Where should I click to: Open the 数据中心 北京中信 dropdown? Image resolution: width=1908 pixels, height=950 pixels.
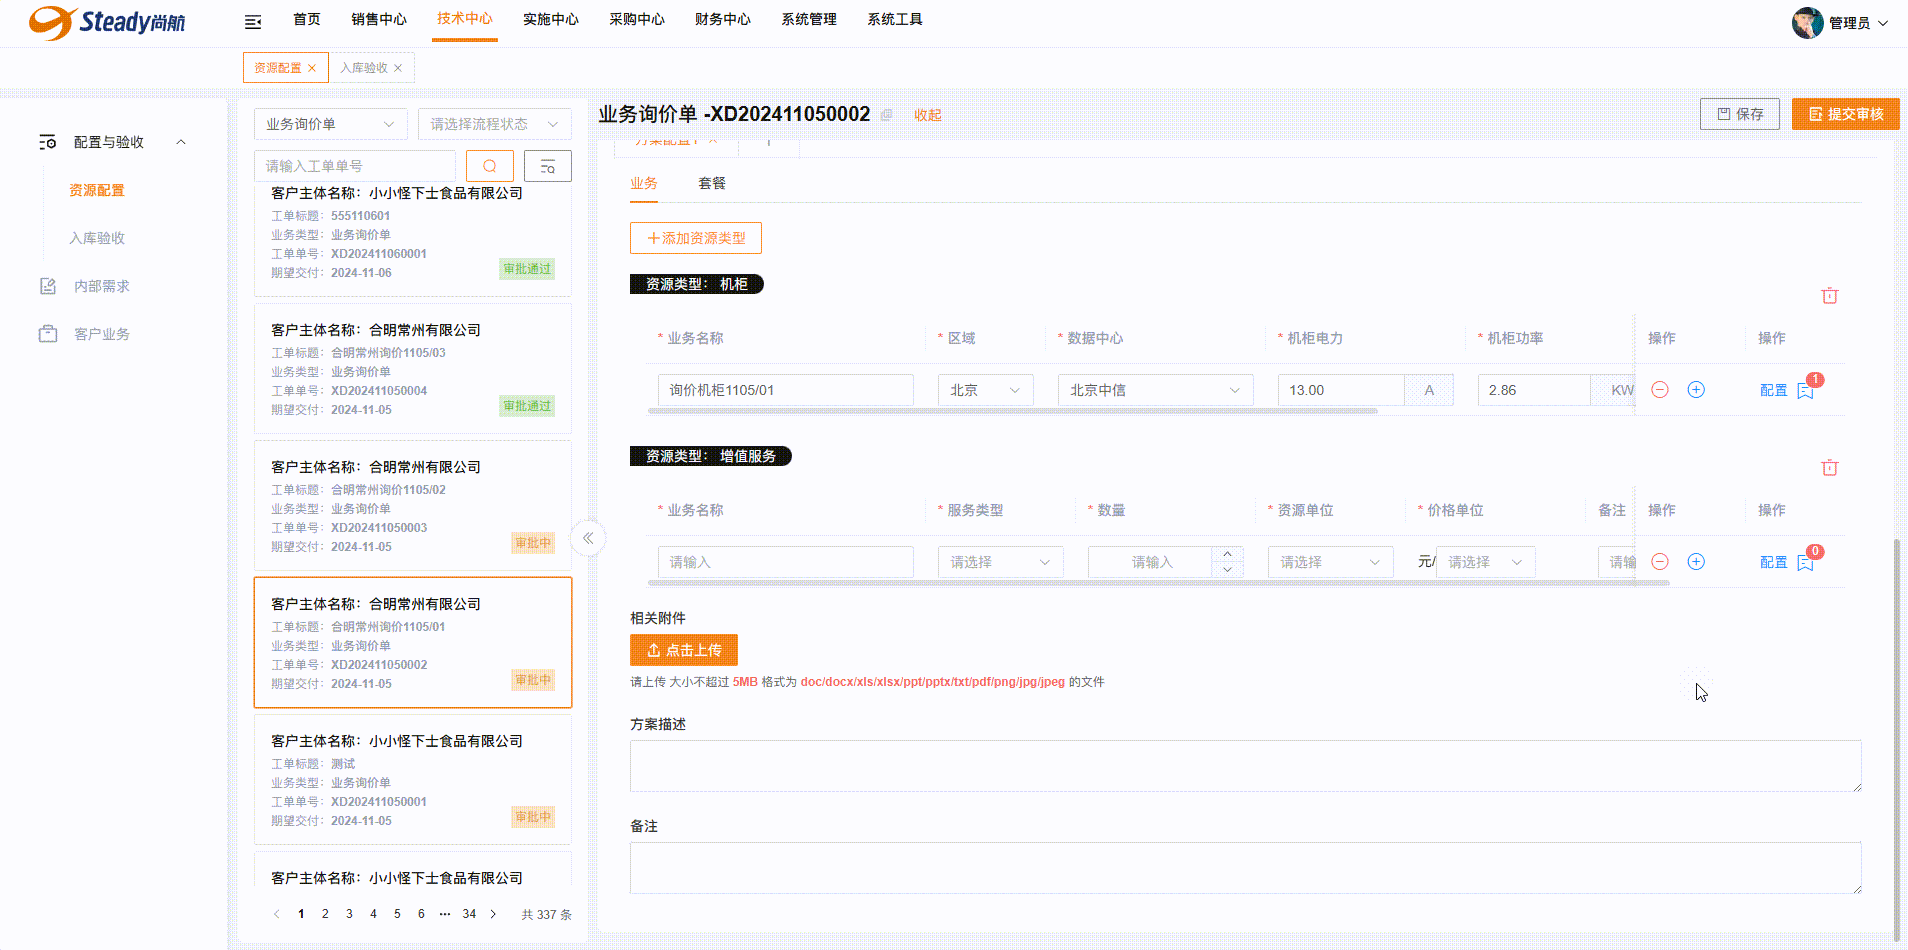coord(1155,390)
